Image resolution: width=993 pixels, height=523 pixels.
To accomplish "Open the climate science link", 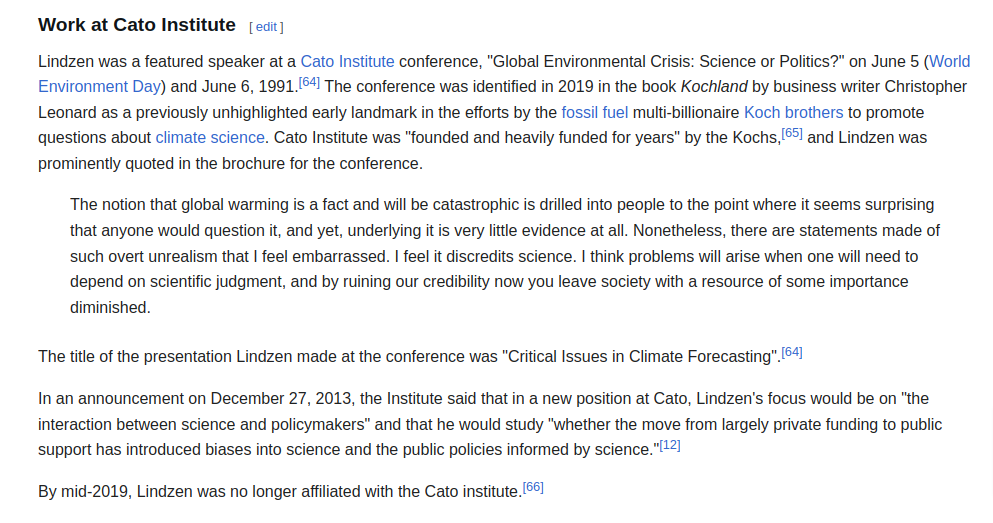I will click(x=210, y=137).
